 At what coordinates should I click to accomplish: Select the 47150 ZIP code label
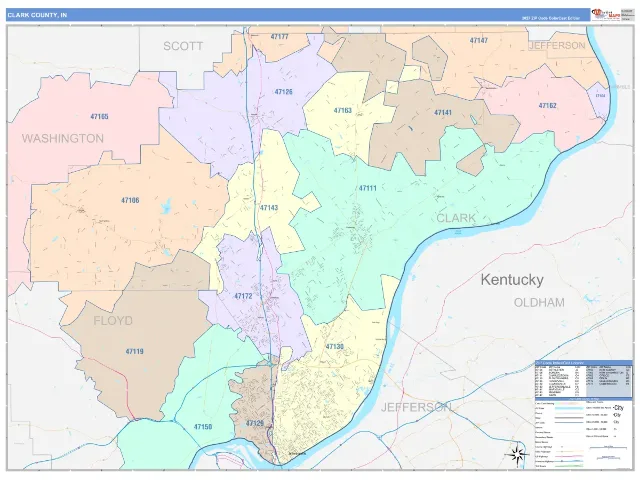click(x=203, y=427)
